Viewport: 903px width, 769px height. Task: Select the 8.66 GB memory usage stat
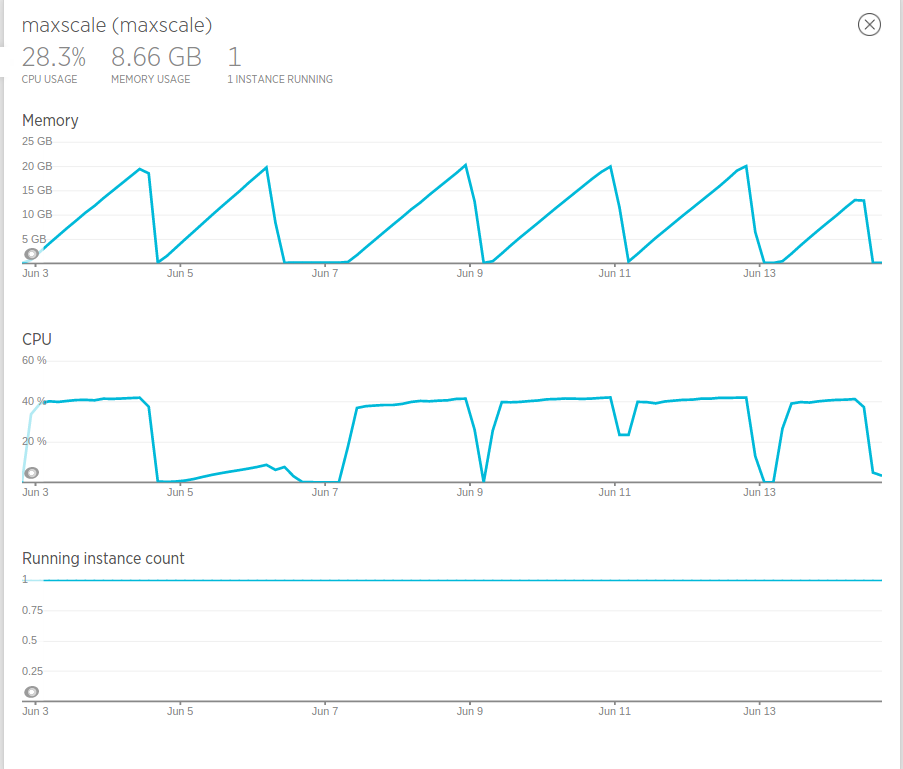pyautogui.click(x=155, y=57)
